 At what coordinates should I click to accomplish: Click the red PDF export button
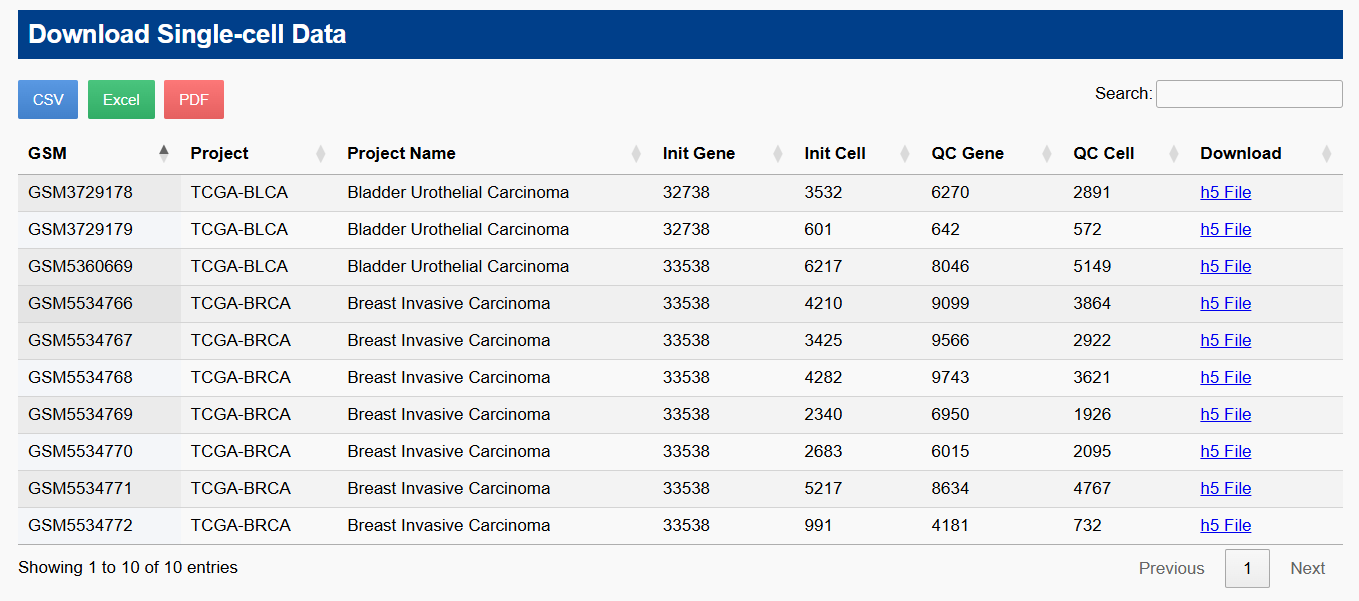click(x=194, y=100)
